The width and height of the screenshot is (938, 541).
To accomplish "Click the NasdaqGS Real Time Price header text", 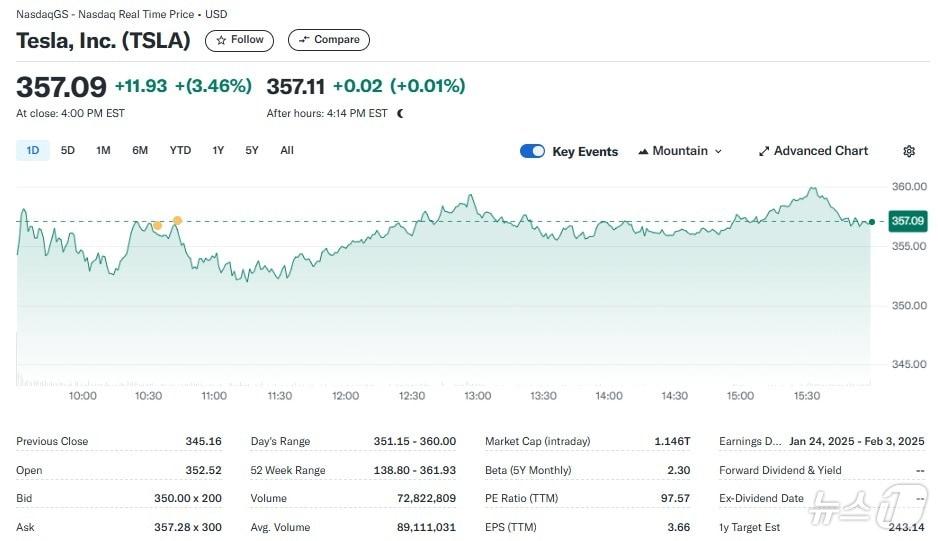I will point(121,14).
